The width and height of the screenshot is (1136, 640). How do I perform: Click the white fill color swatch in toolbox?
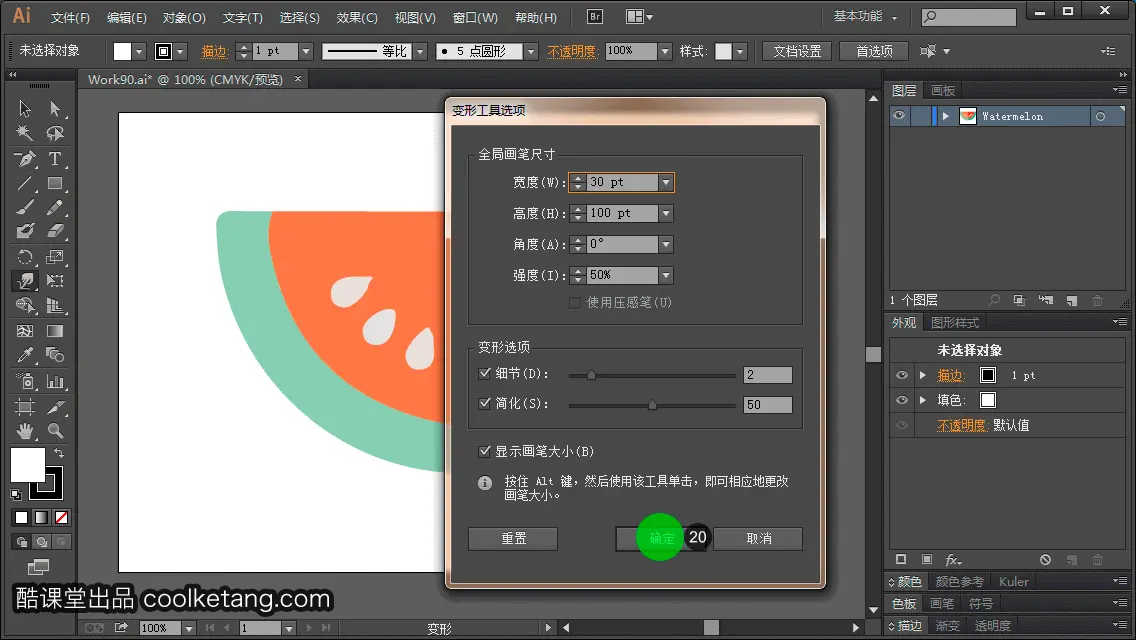pos(28,465)
